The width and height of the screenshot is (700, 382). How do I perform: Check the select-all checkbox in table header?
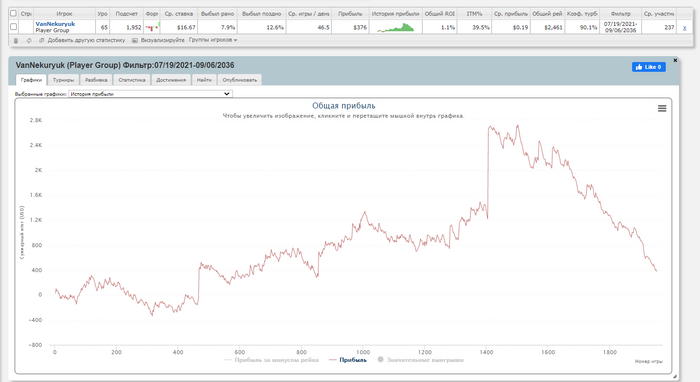pos(13,13)
